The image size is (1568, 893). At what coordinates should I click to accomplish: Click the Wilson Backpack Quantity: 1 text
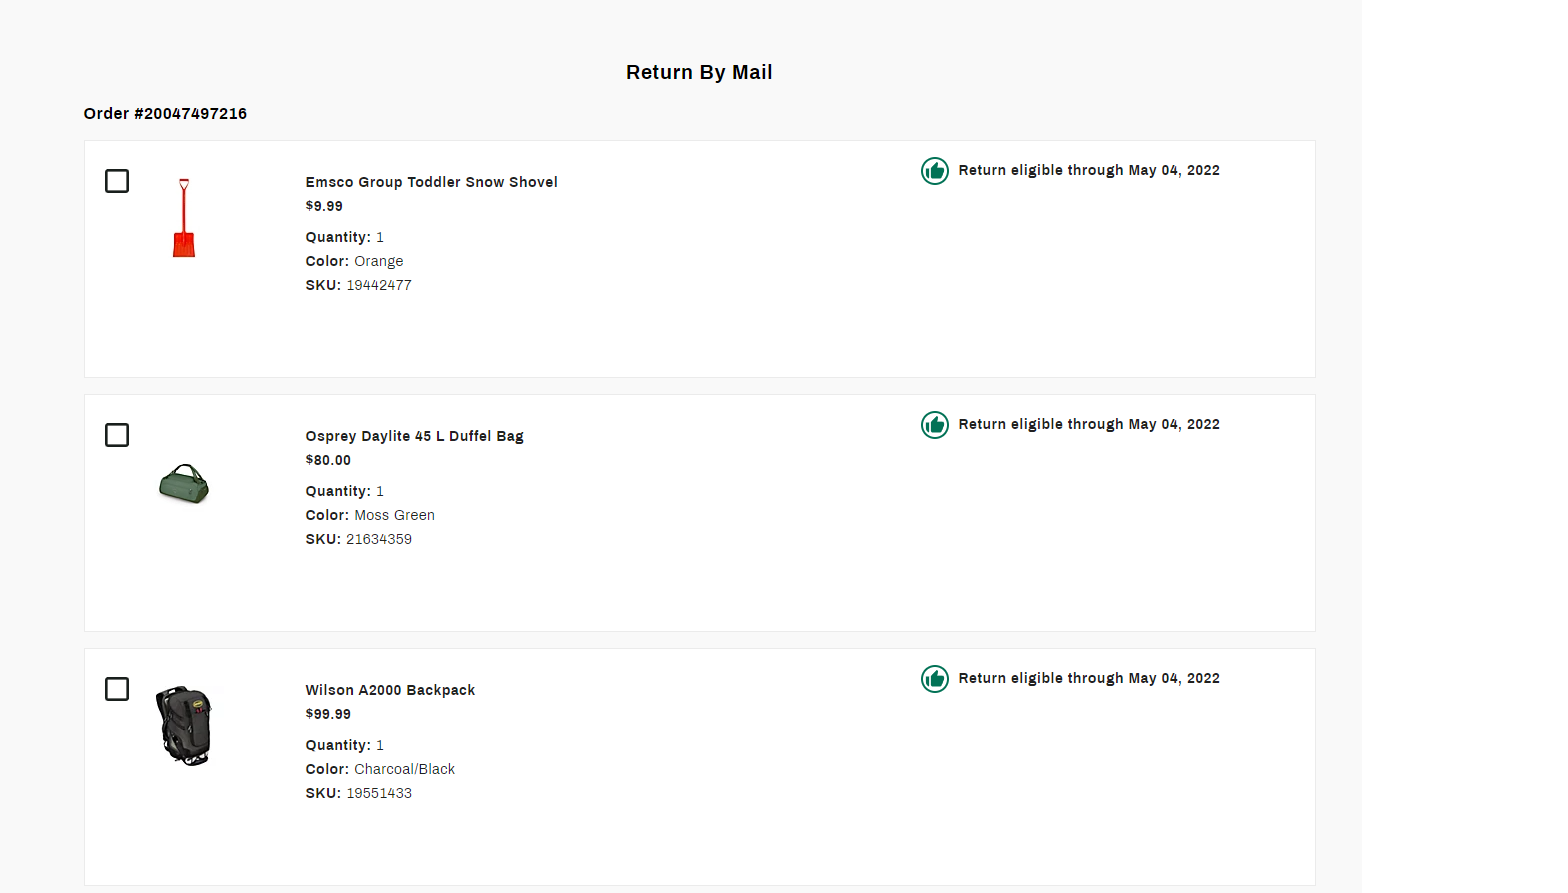click(345, 745)
